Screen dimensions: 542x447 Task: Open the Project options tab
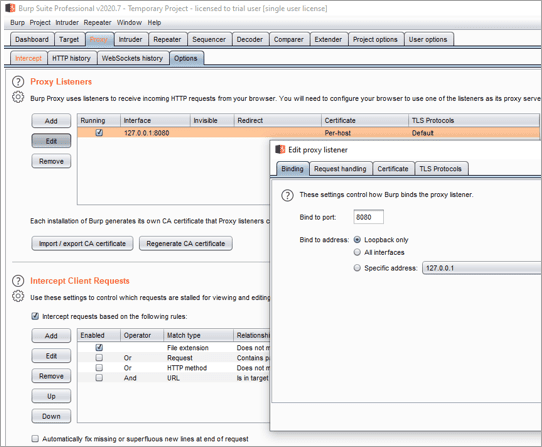coord(375,39)
